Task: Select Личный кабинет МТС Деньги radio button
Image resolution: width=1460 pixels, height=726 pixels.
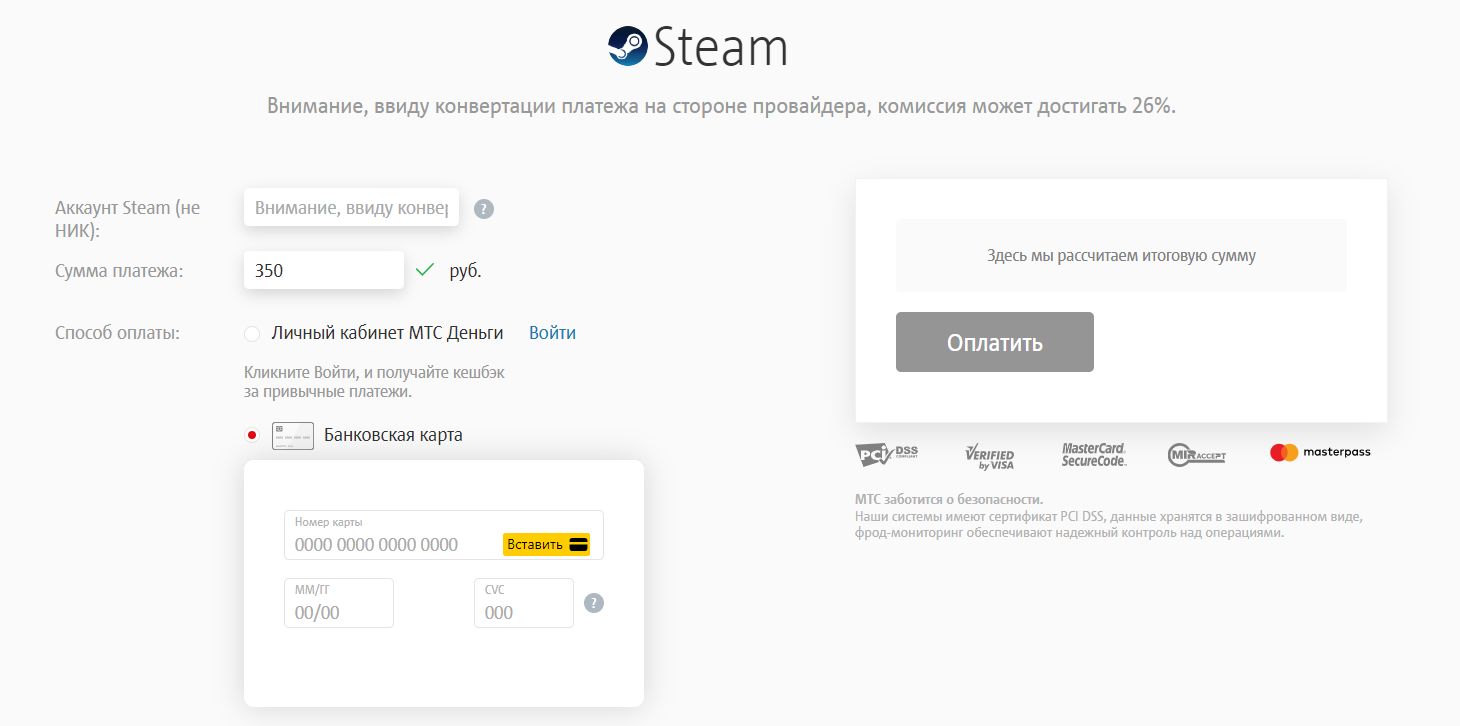Action: (252, 334)
